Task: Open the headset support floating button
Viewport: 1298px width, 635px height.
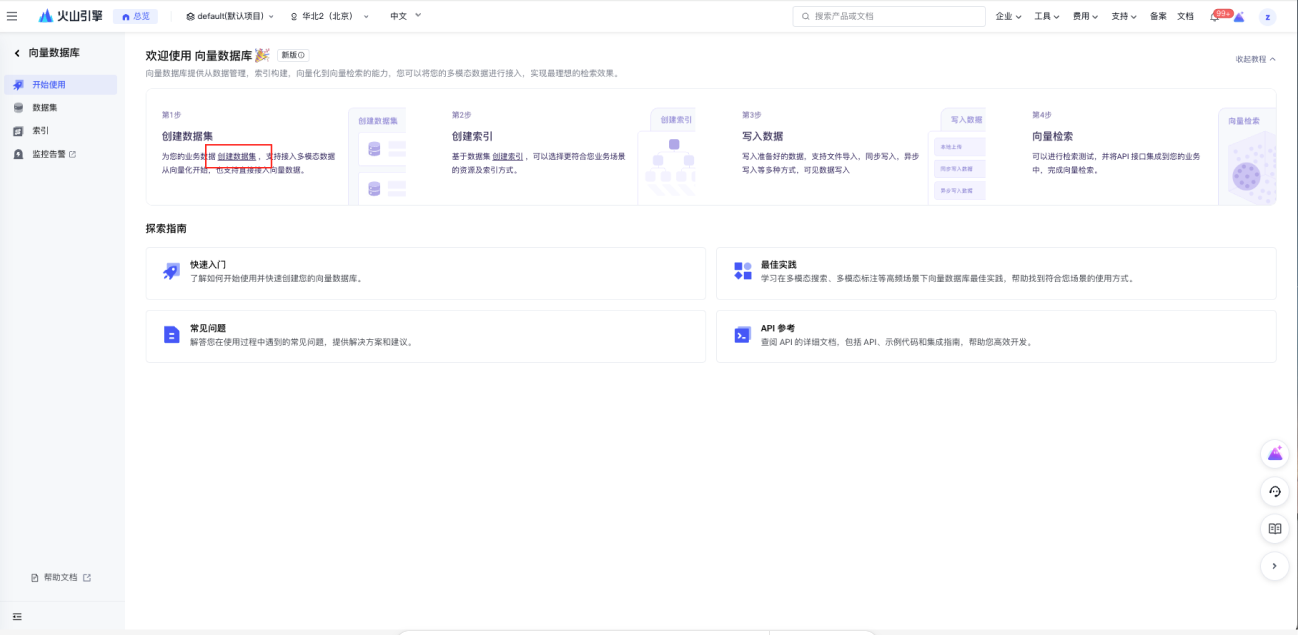Action: coord(1274,491)
